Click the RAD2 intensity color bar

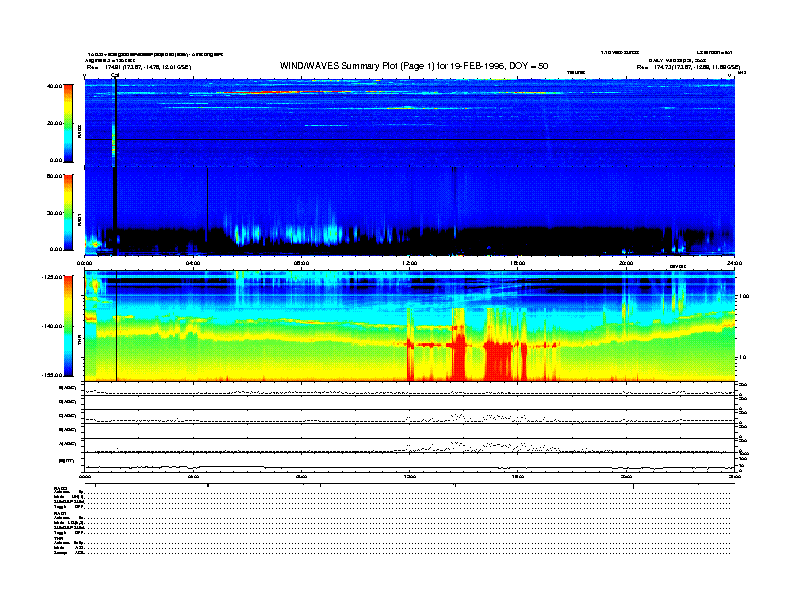68,123
